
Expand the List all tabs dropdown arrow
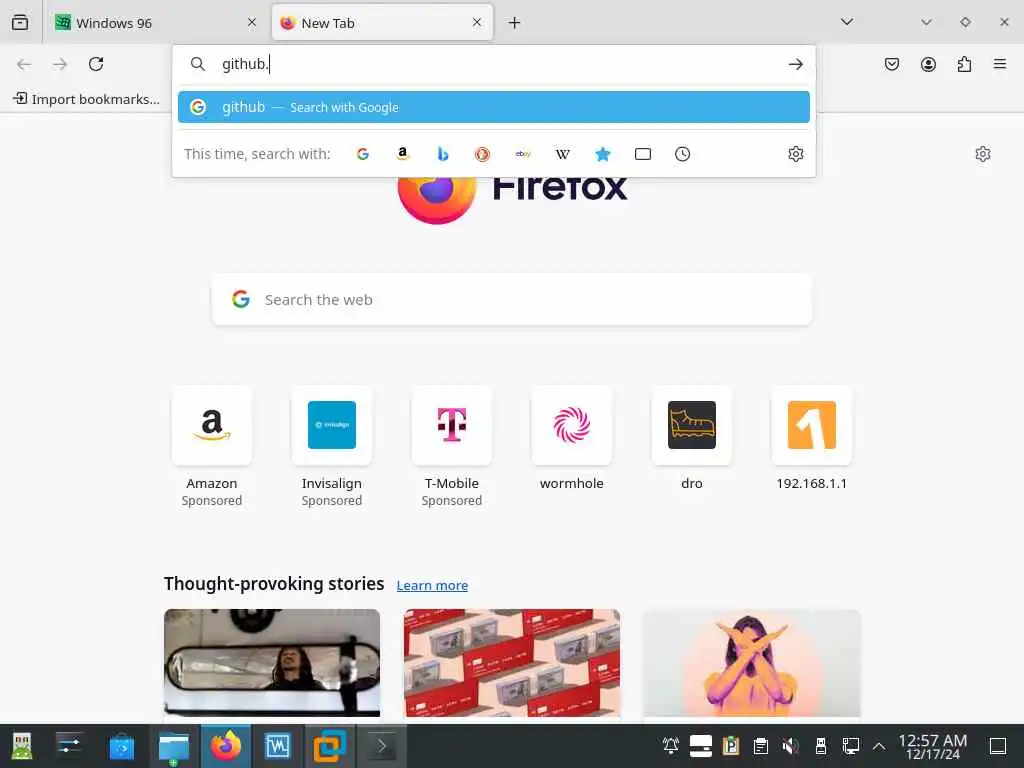click(847, 22)
